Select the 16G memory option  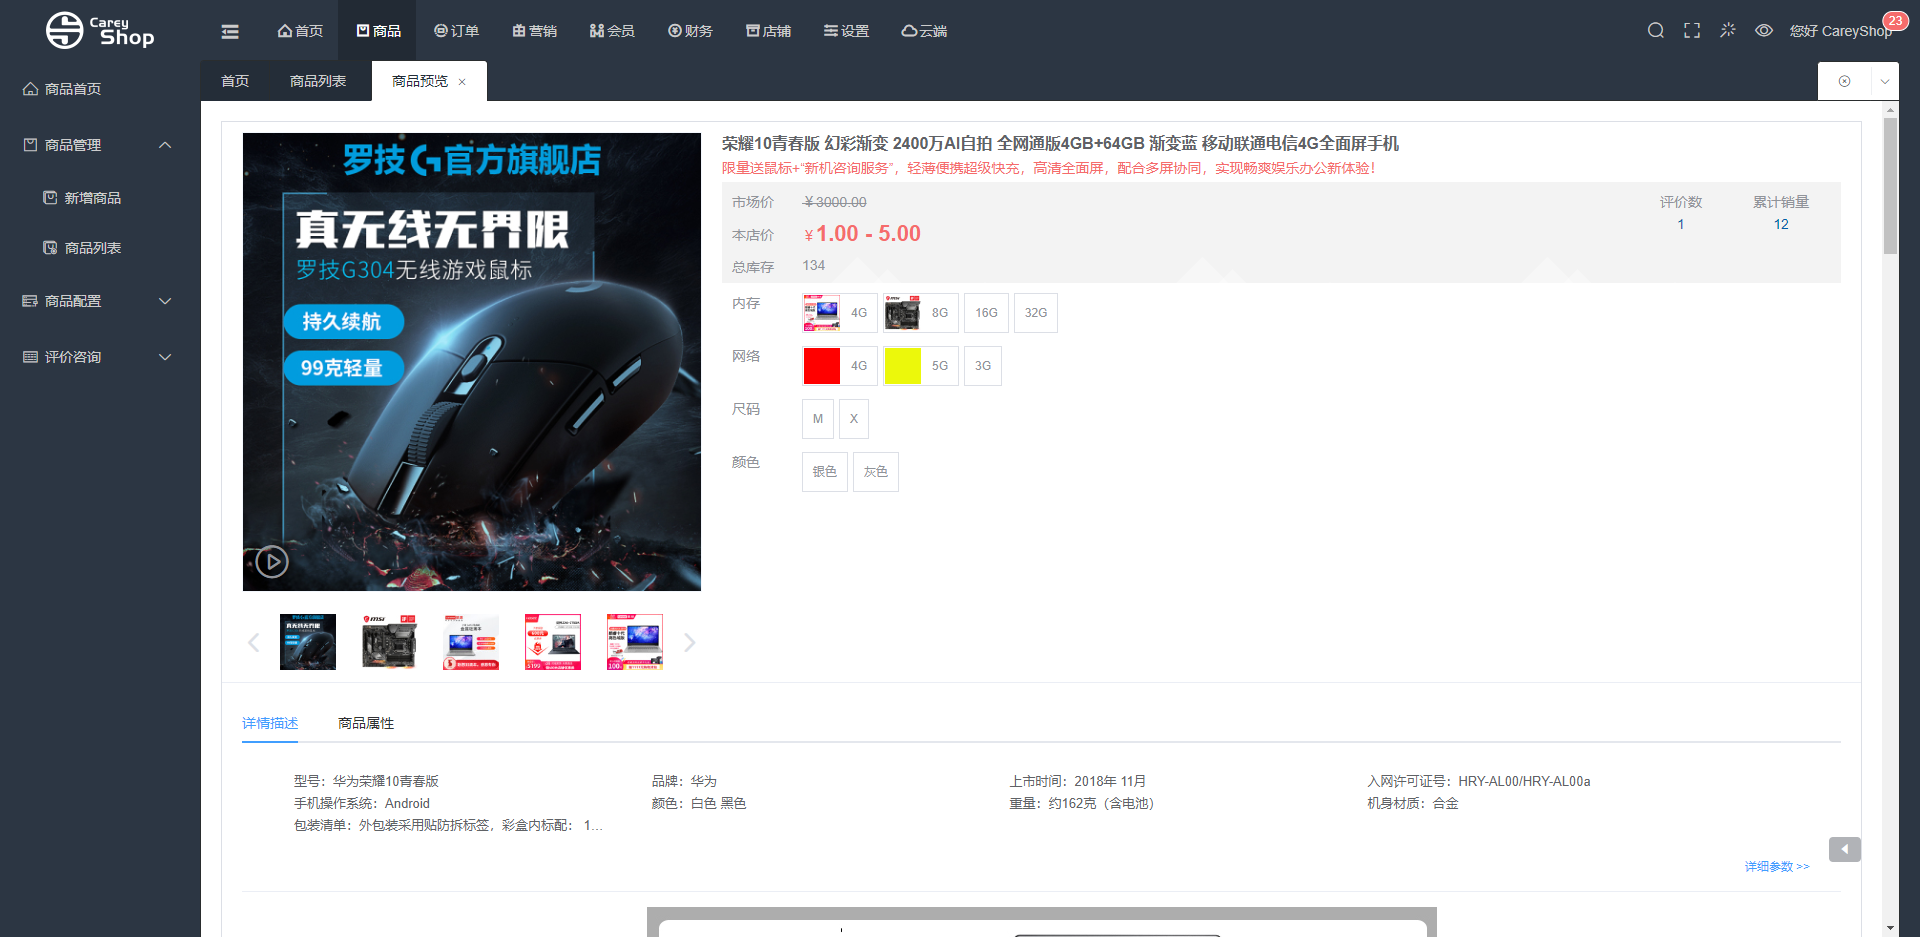click(986, 313)
